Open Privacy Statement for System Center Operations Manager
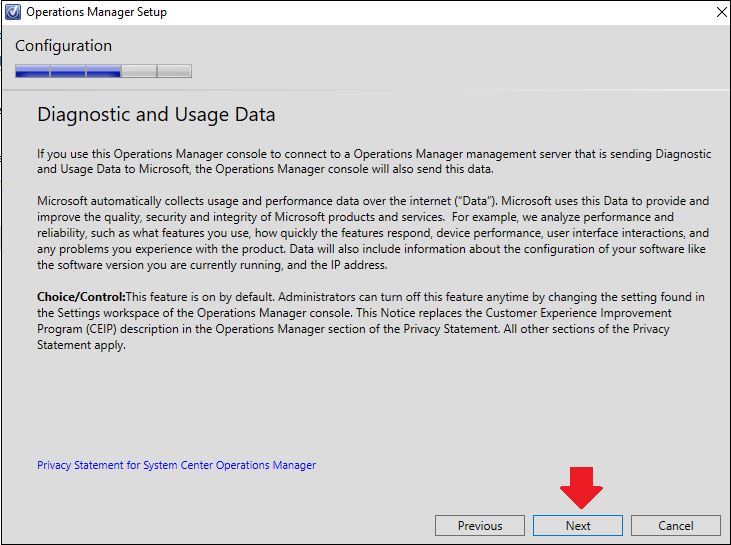This screenshot has width=731, height=545. (176, 465)
